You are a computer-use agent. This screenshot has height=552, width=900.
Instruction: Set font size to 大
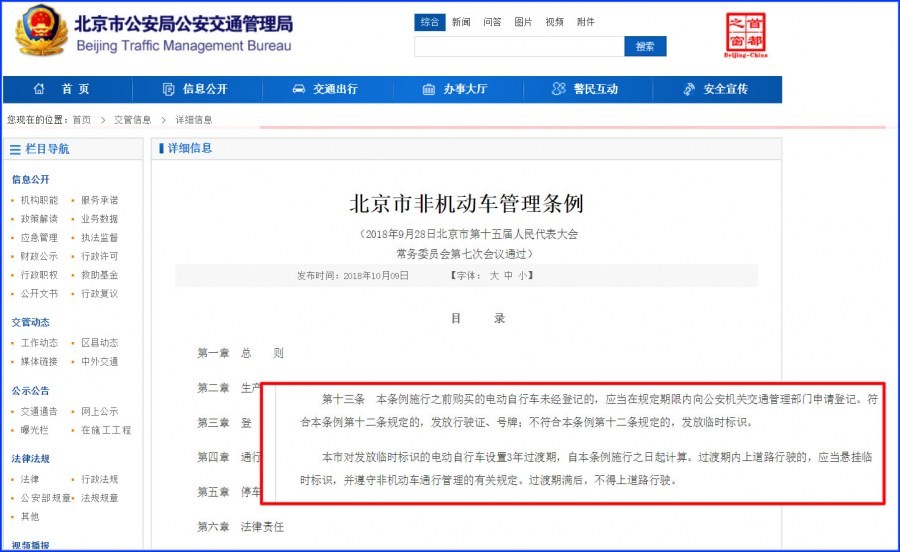(x=493, y=275)
